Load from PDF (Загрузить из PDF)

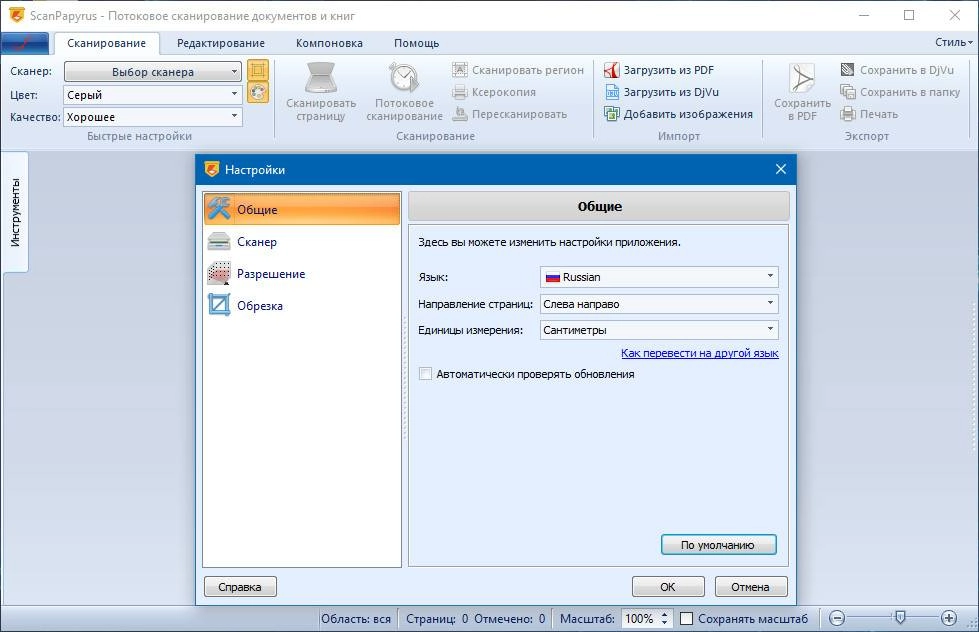point(659,70)
